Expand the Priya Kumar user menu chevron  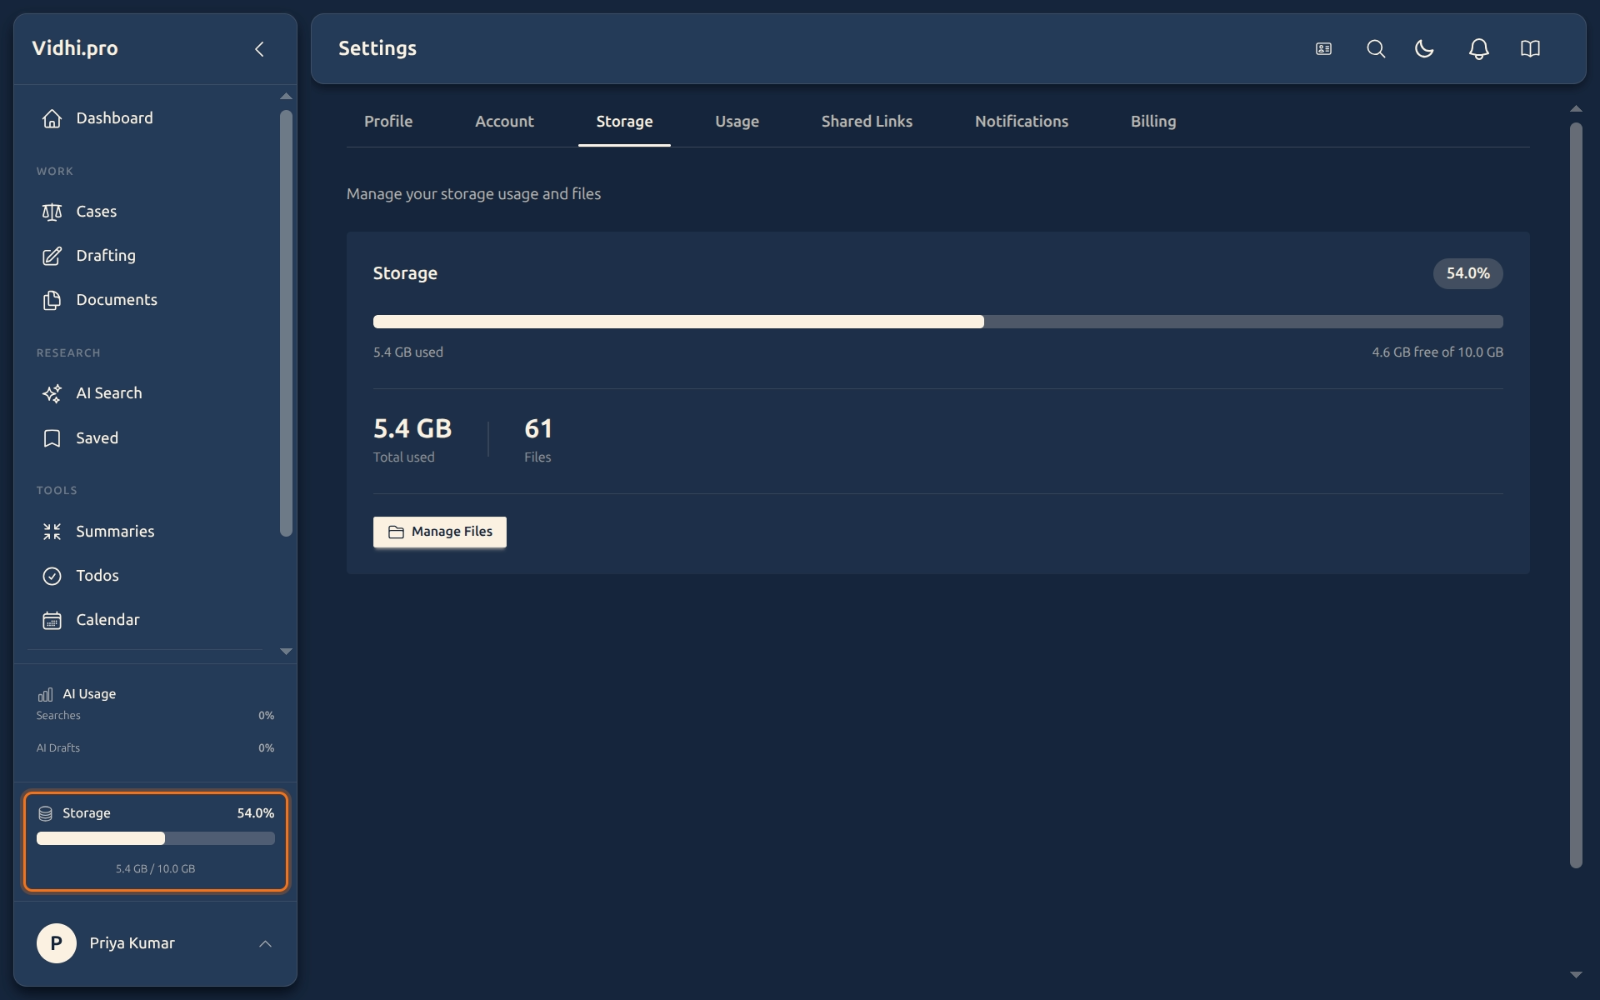pos(265,943)
